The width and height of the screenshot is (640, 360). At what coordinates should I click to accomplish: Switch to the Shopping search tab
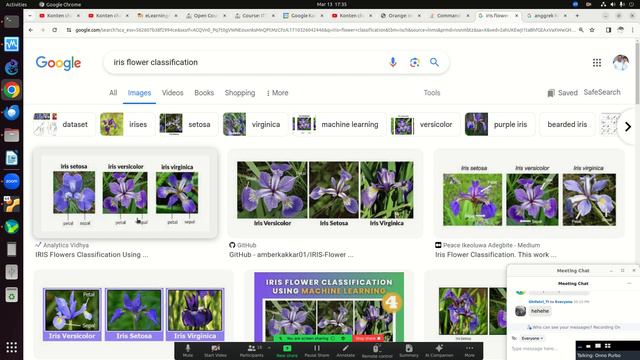tap(240, 93)
